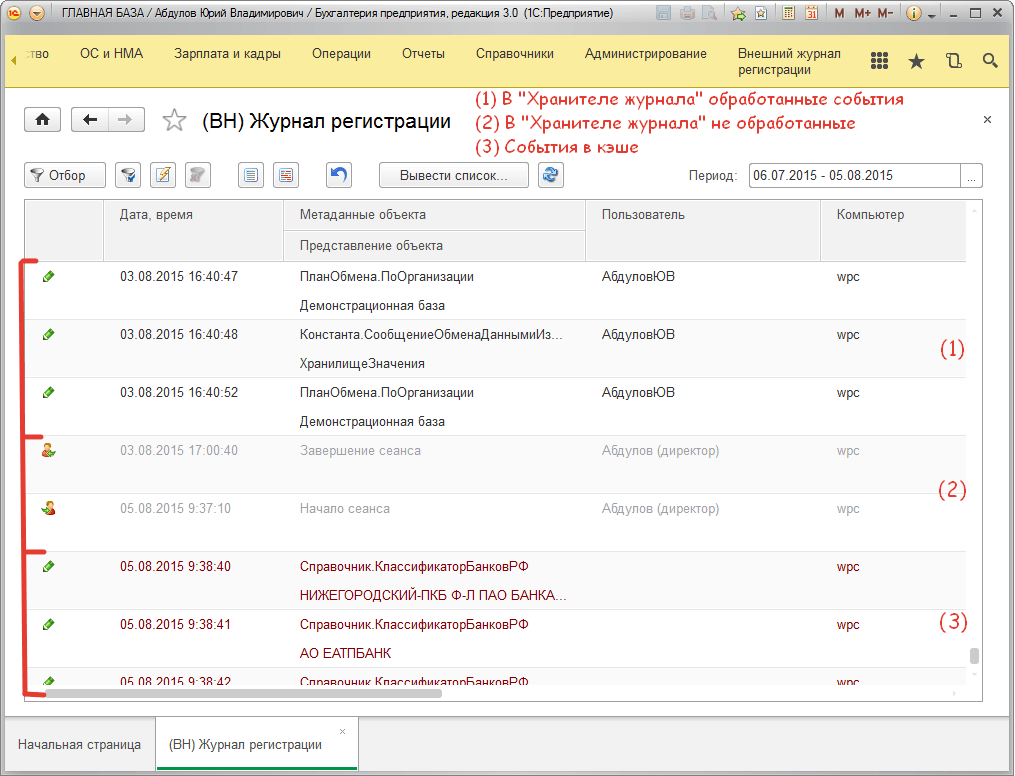Close the (ВН) Журнал регистрации tab
This screenshot has width=1015, height=776.
[x=342, y=731]
